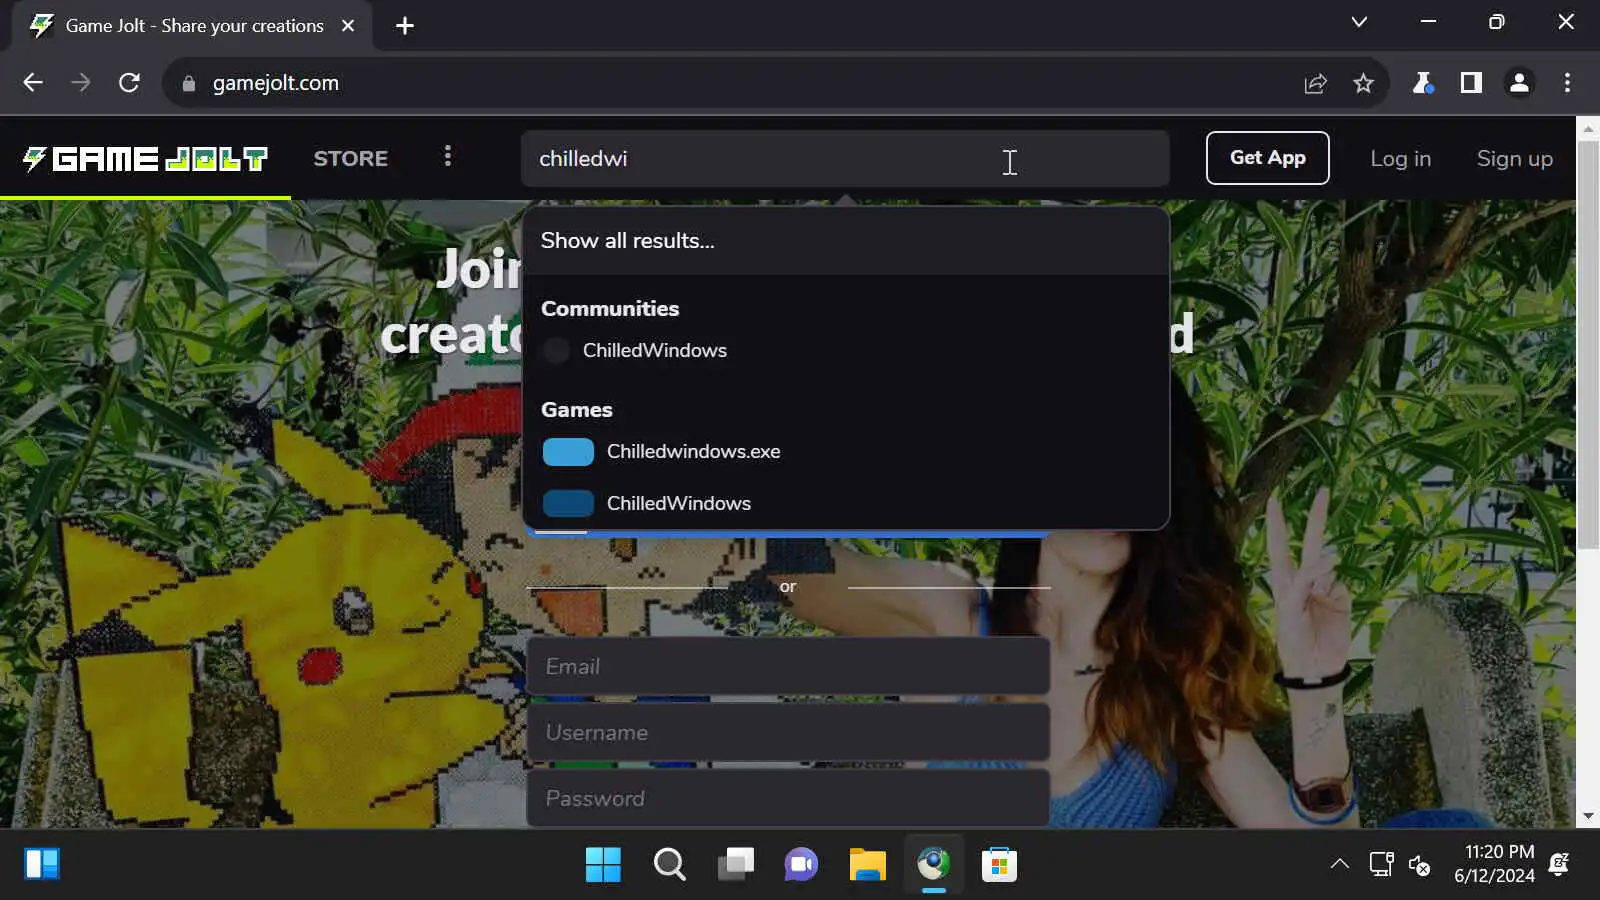Open the clock and calendar flyout

[1494, 864]
